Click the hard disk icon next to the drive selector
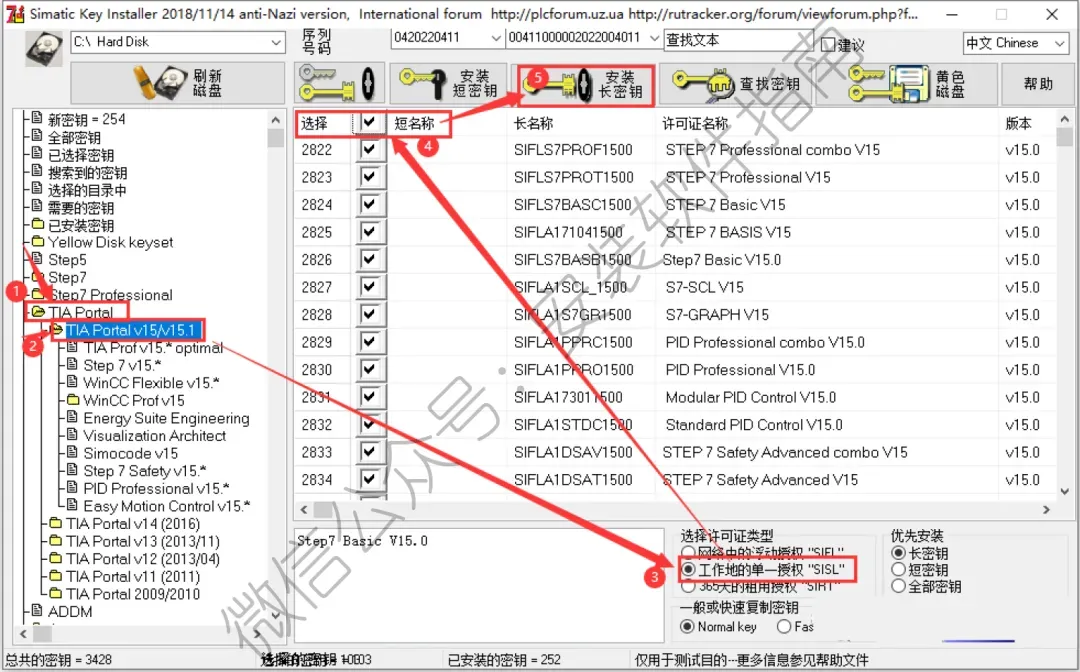 pos(44,48)
